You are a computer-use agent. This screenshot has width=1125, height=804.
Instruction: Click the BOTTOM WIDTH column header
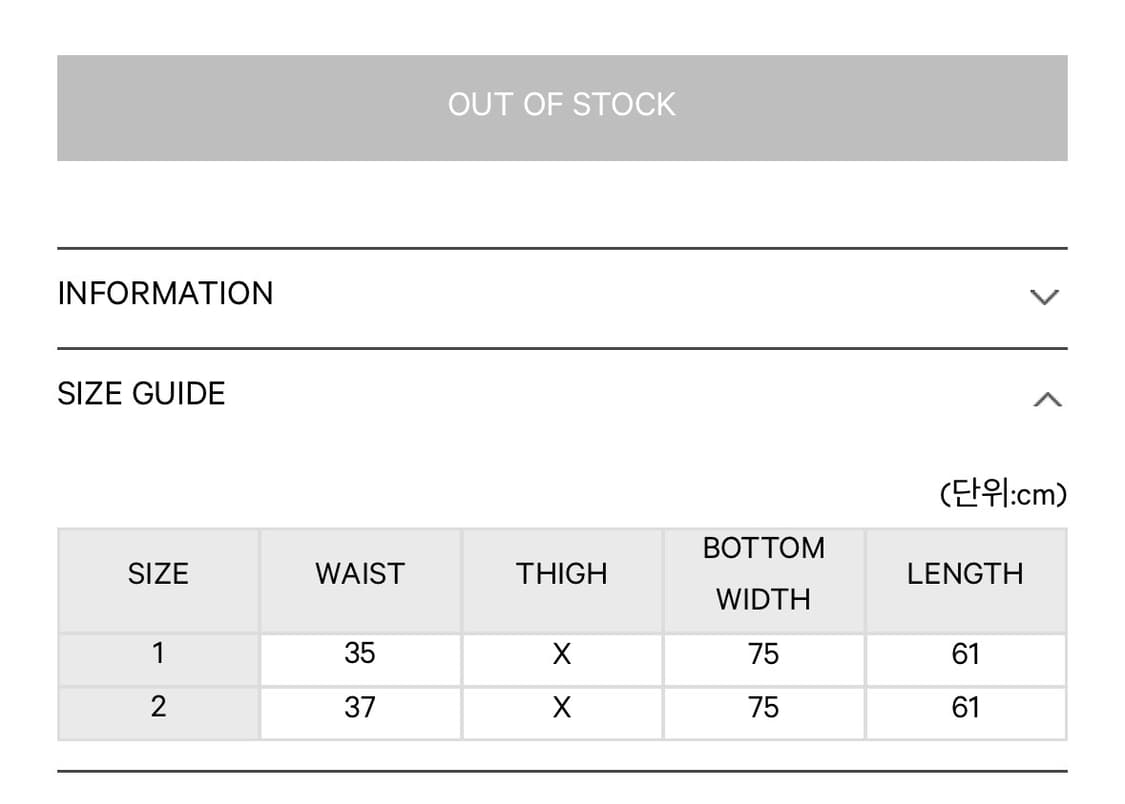coord(764,574)
